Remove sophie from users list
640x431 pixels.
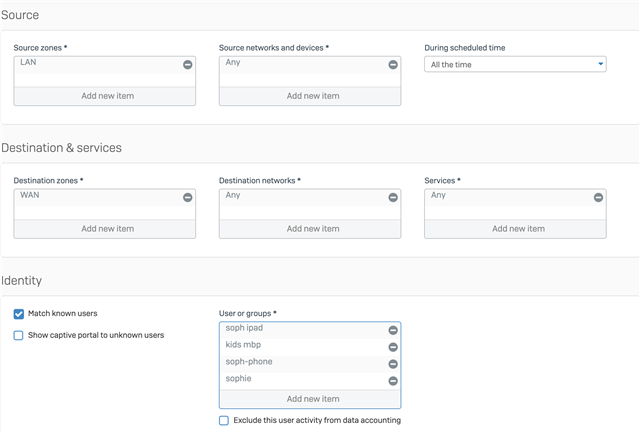(x=393, y=381)
